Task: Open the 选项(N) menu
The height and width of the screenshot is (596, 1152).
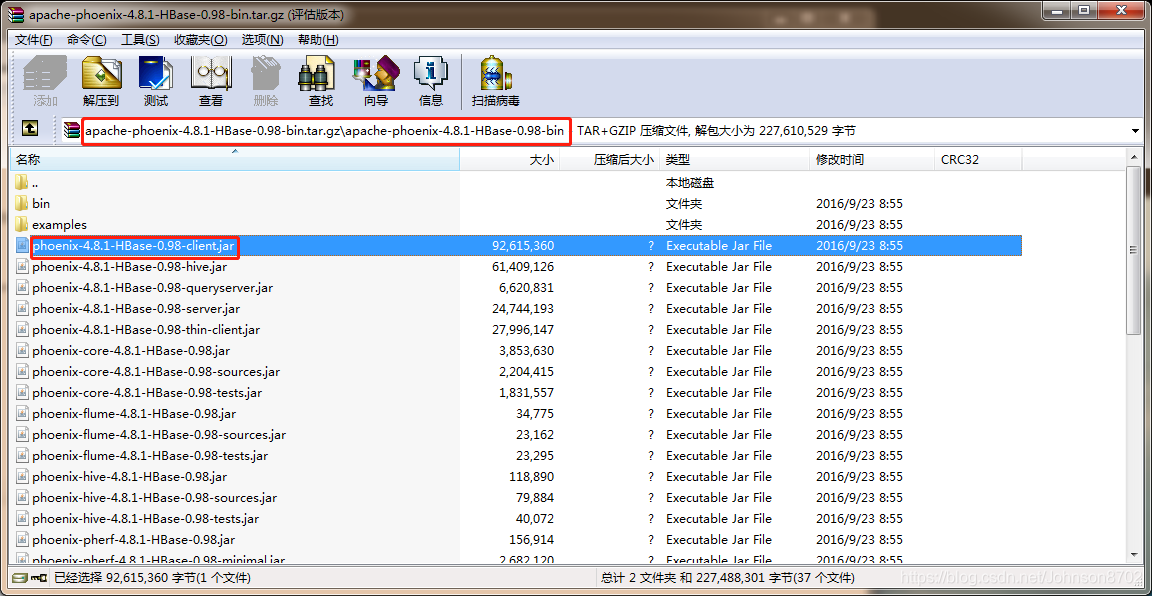Action: click(262, 40)
